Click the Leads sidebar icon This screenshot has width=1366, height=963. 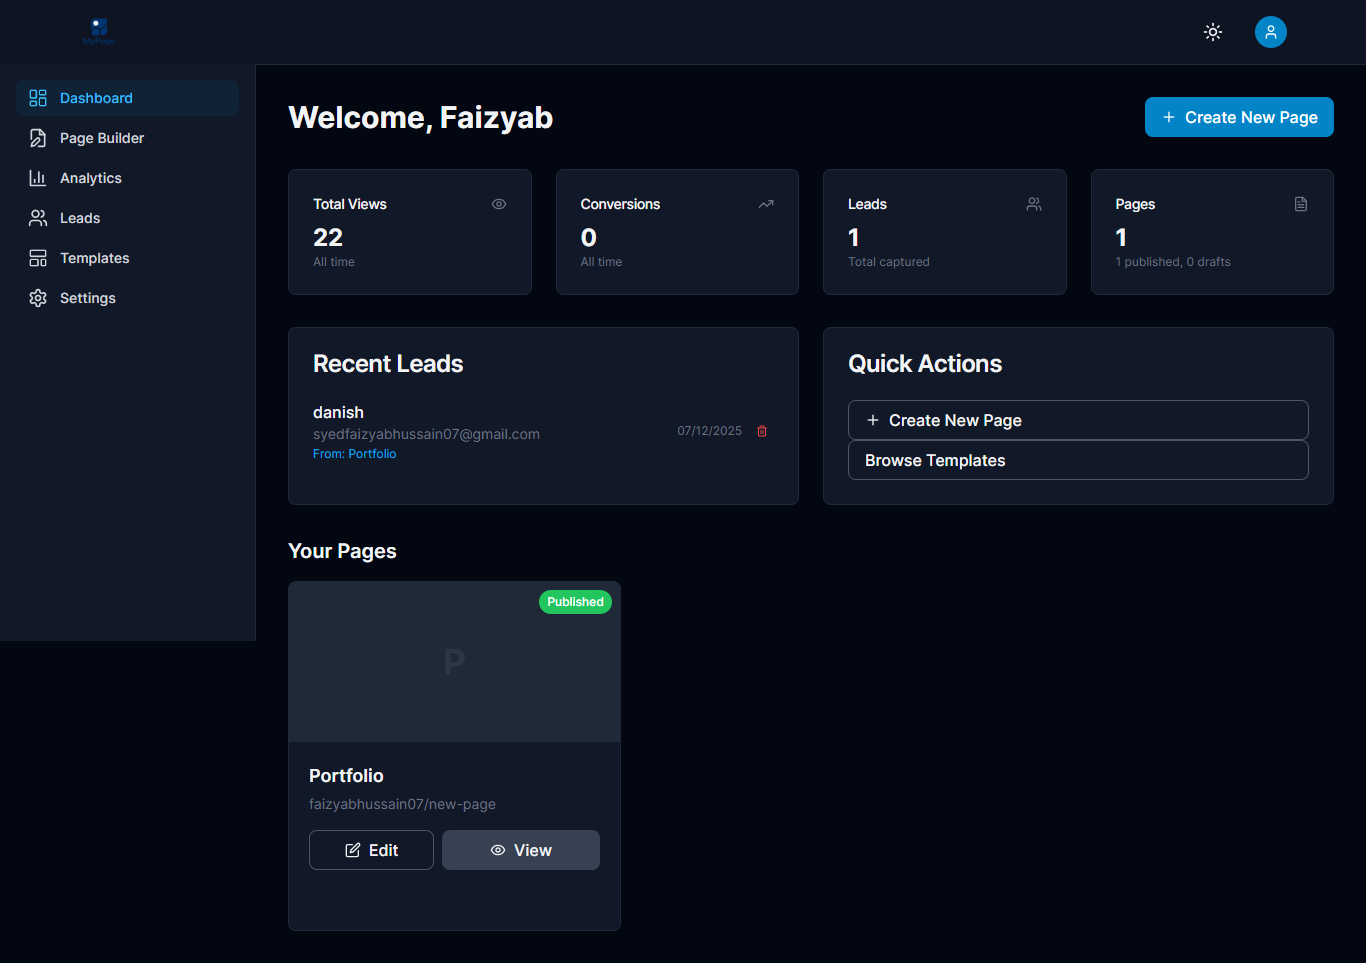[38, 217]
